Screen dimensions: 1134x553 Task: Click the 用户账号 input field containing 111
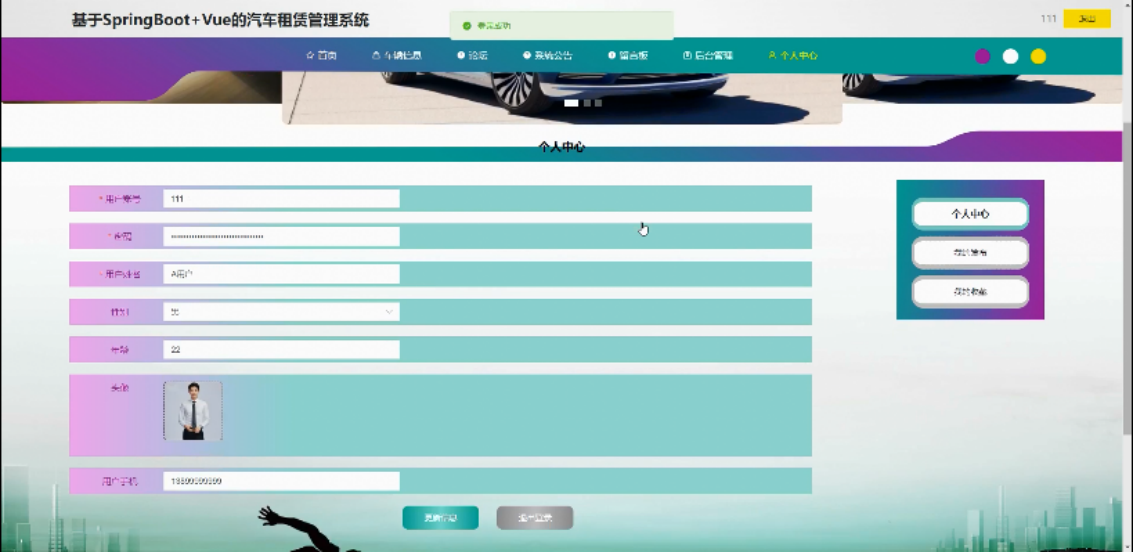281,199
